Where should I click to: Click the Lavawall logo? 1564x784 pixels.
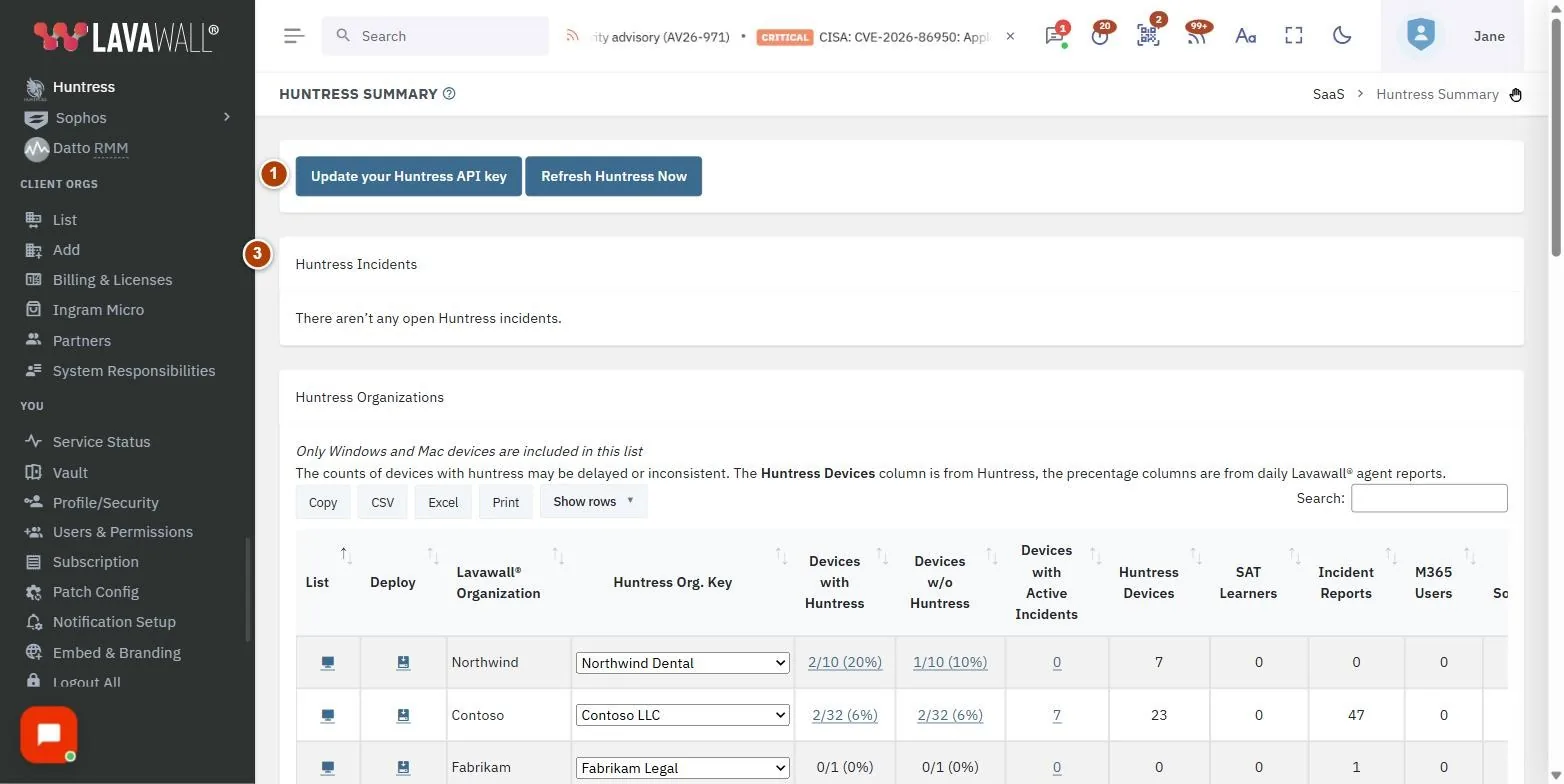(126, 37)
